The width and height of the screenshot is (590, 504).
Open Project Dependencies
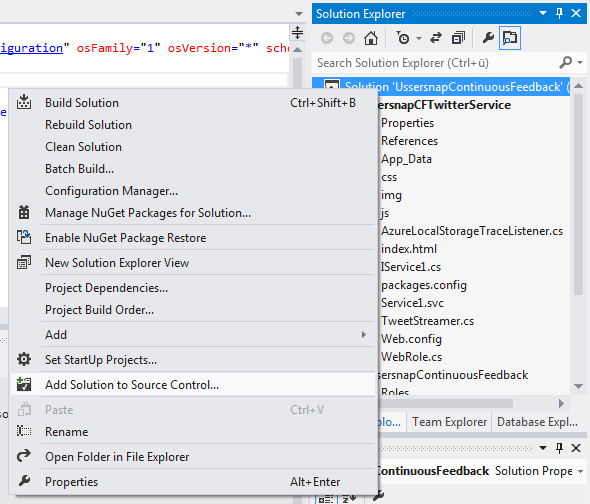coord(193,288)
